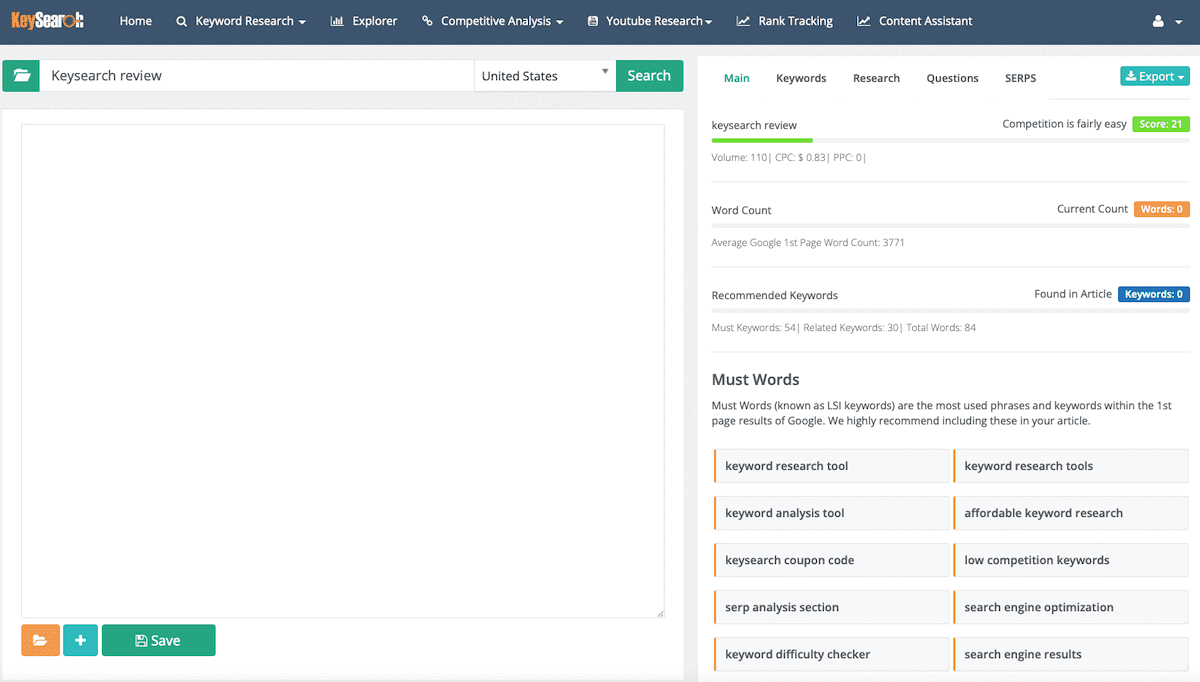Click the Score: 21 badge
Screen dimensions: 1200x682
(1161, 124)
